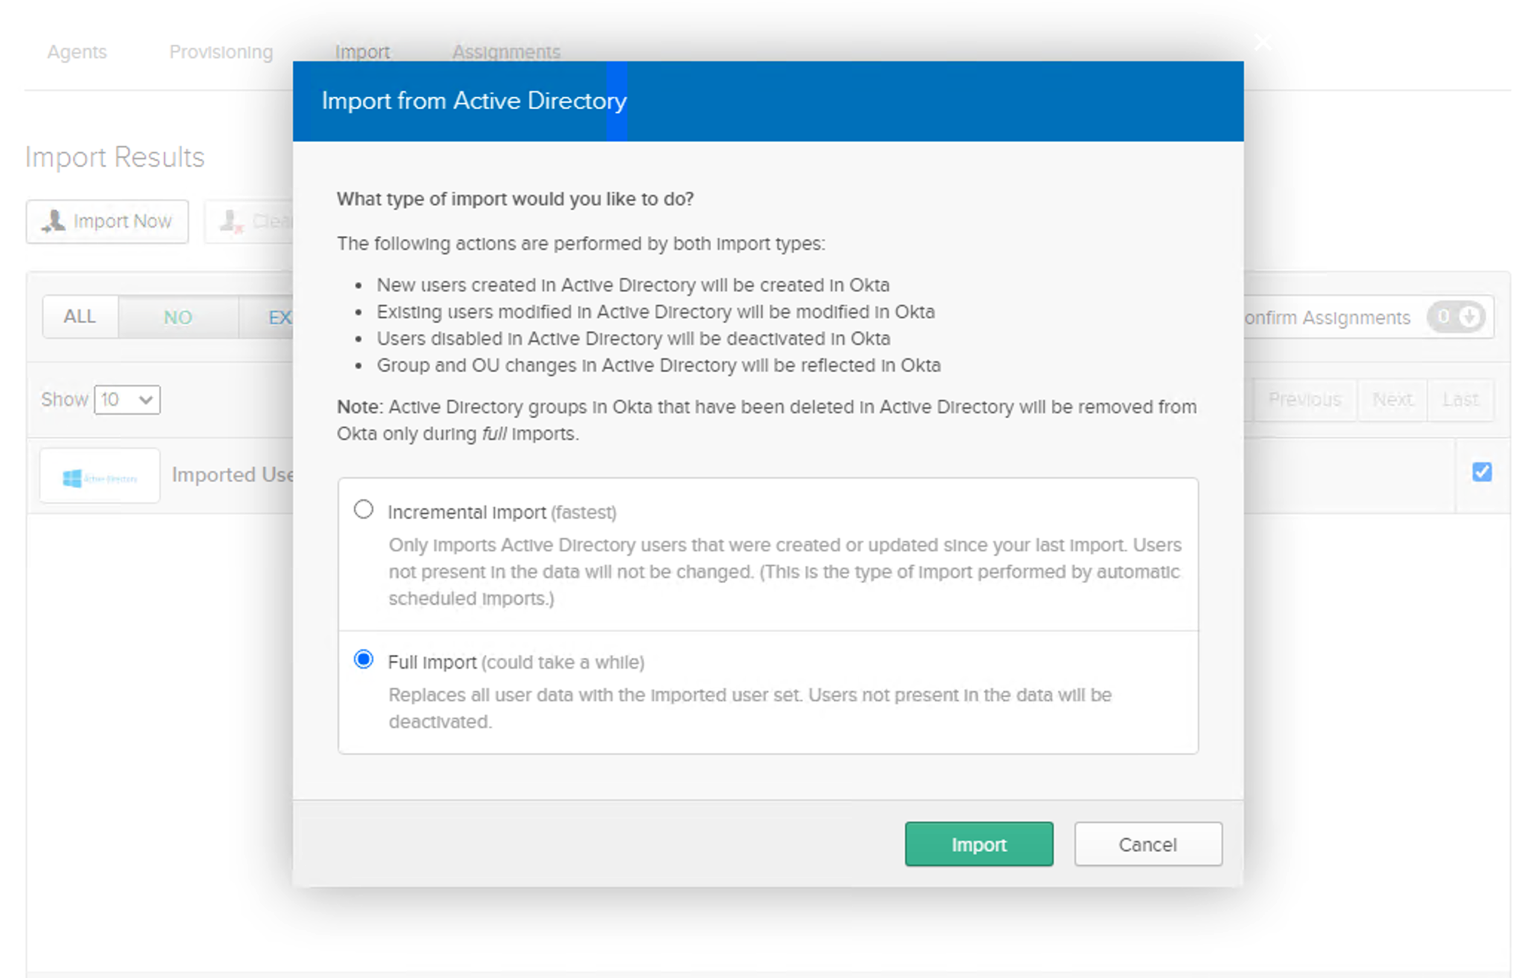Viewport: 1531px width, 978px height.
Task: Click the Active Directory Windows logo thumbnail
Action: [100, 476]
